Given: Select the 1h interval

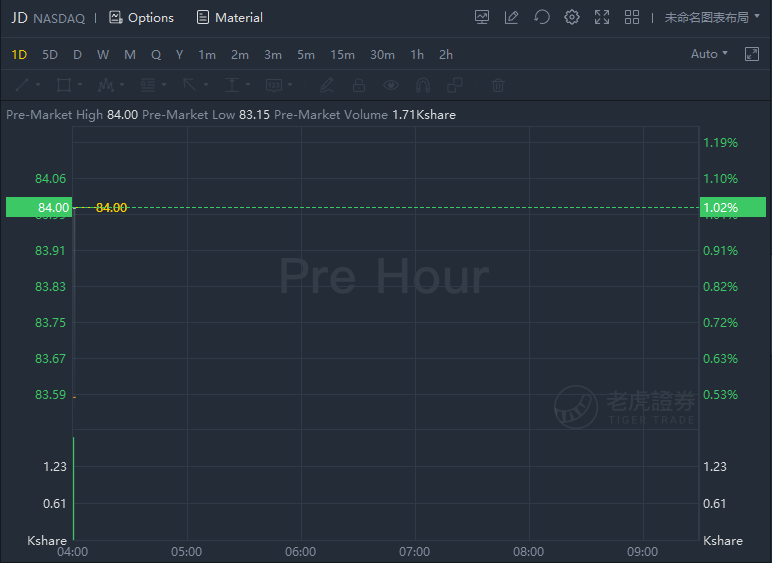Looking at the screenshot, I should coord(417,55).
